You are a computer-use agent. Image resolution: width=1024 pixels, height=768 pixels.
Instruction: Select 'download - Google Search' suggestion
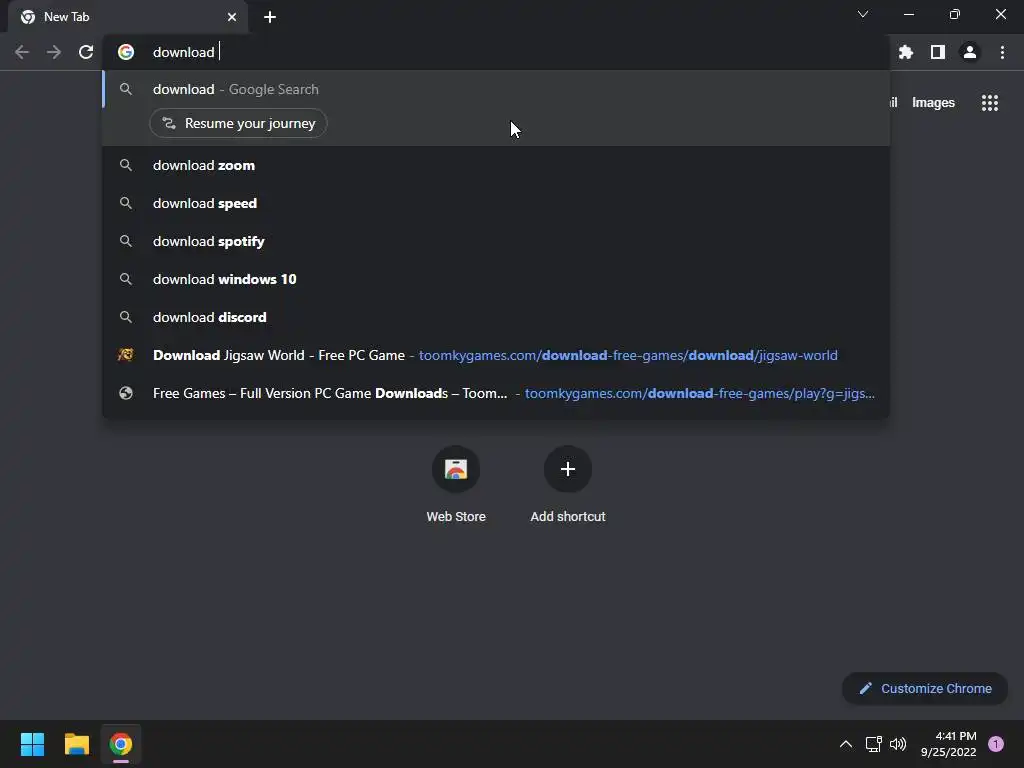click(496, 89)
